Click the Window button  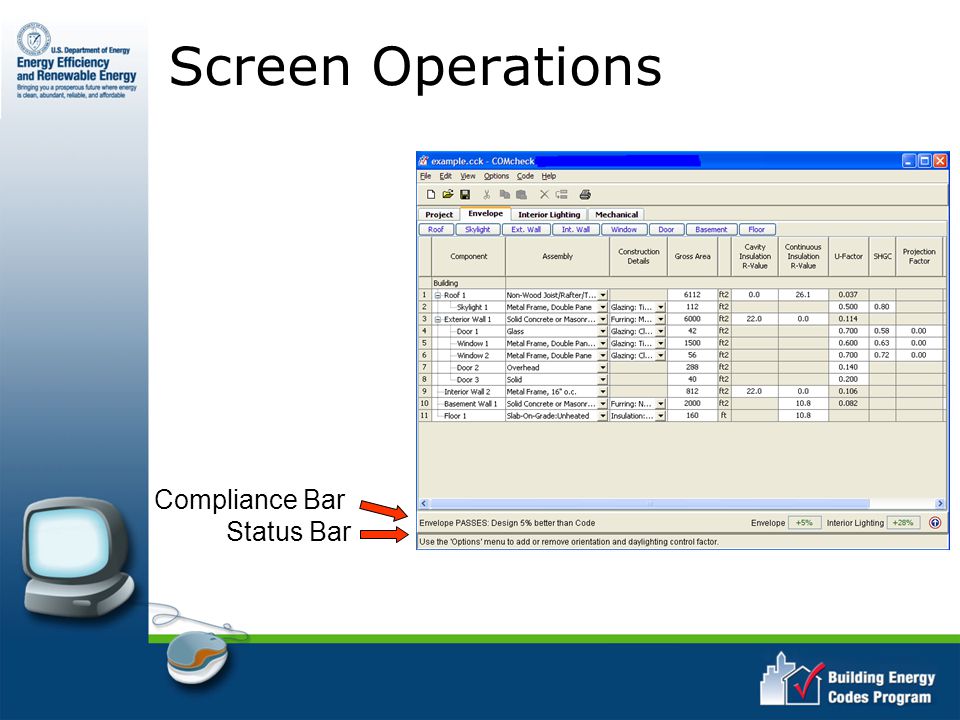pos(624,230)
